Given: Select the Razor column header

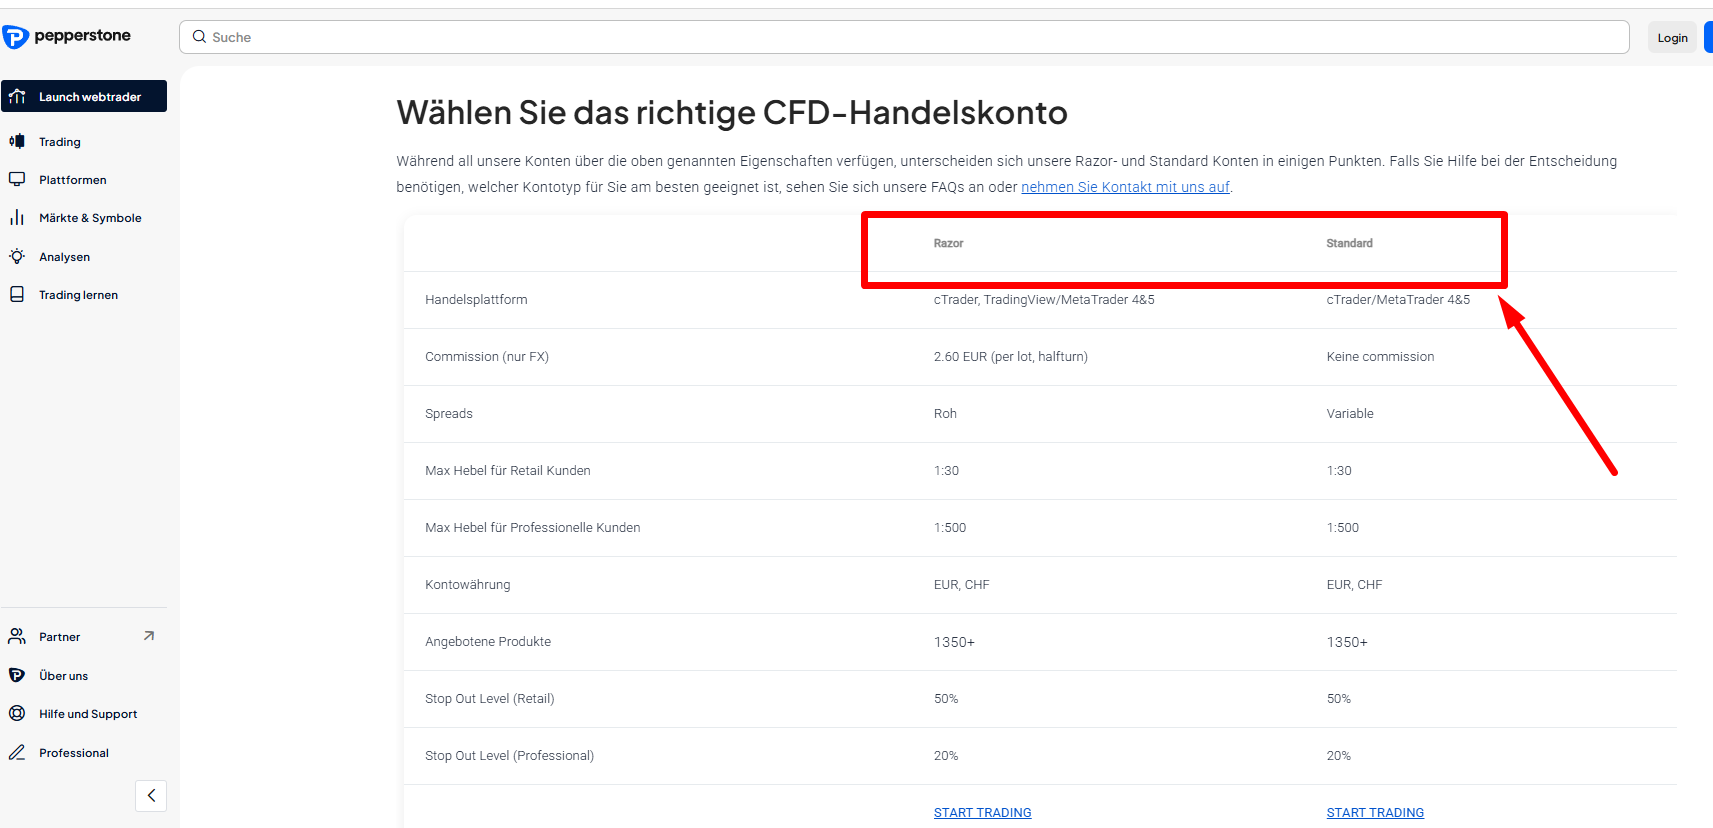Looking at the screenshot, I should point(948,243).
